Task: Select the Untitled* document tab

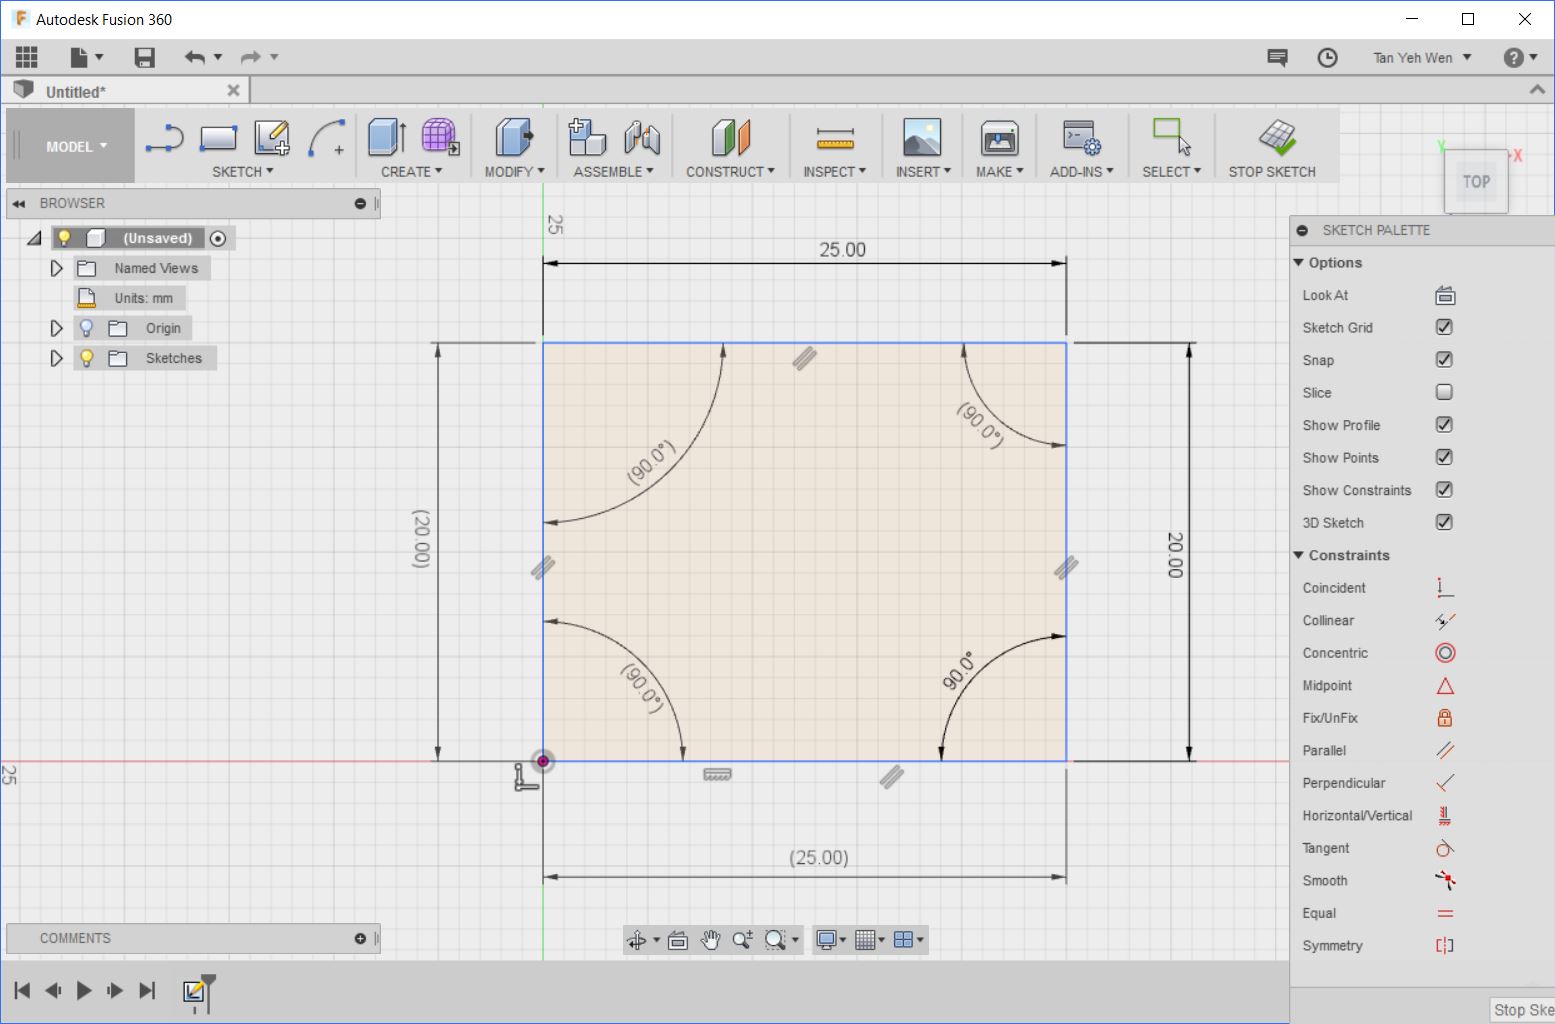Action: click(x=126, y=91)
